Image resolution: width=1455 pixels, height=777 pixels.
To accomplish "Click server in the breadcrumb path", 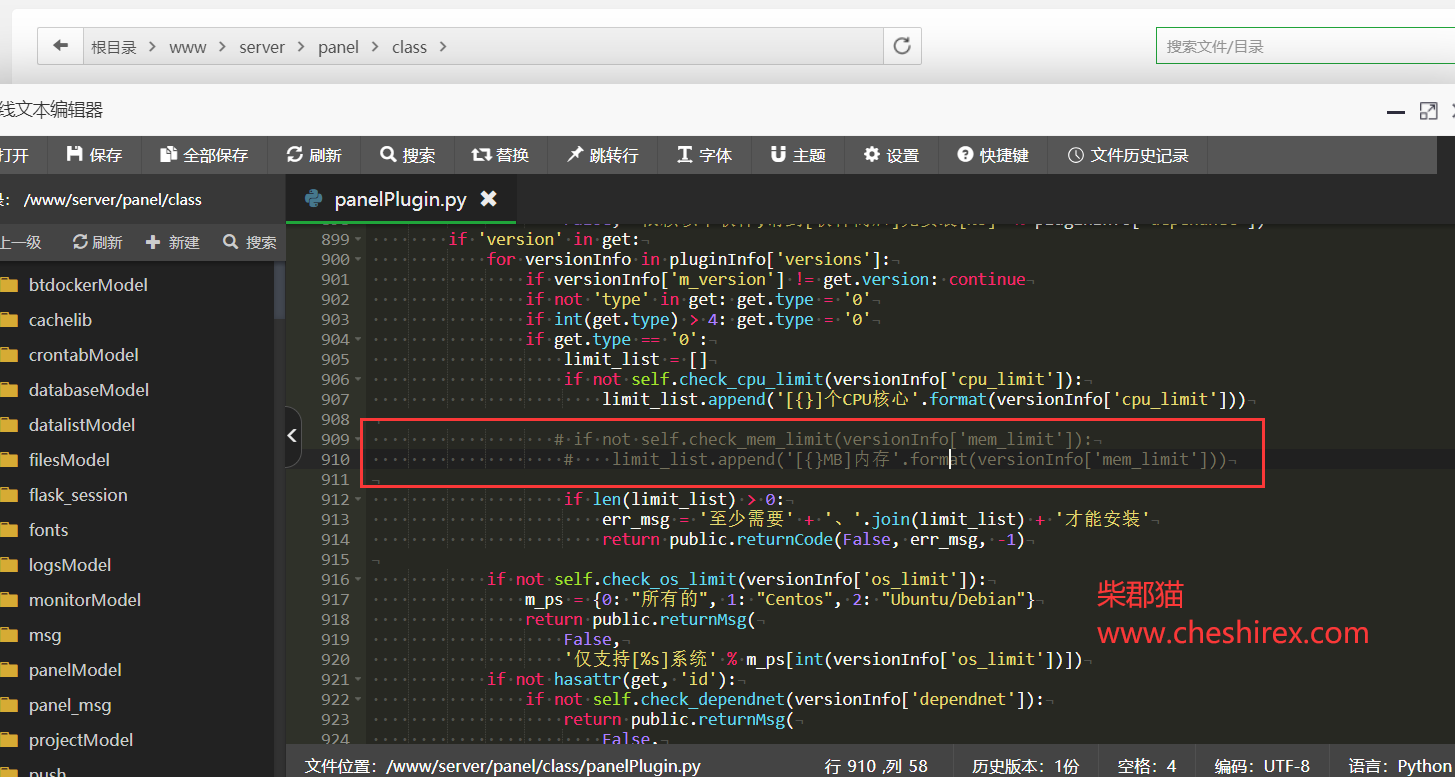I will [x=262, y=47].
